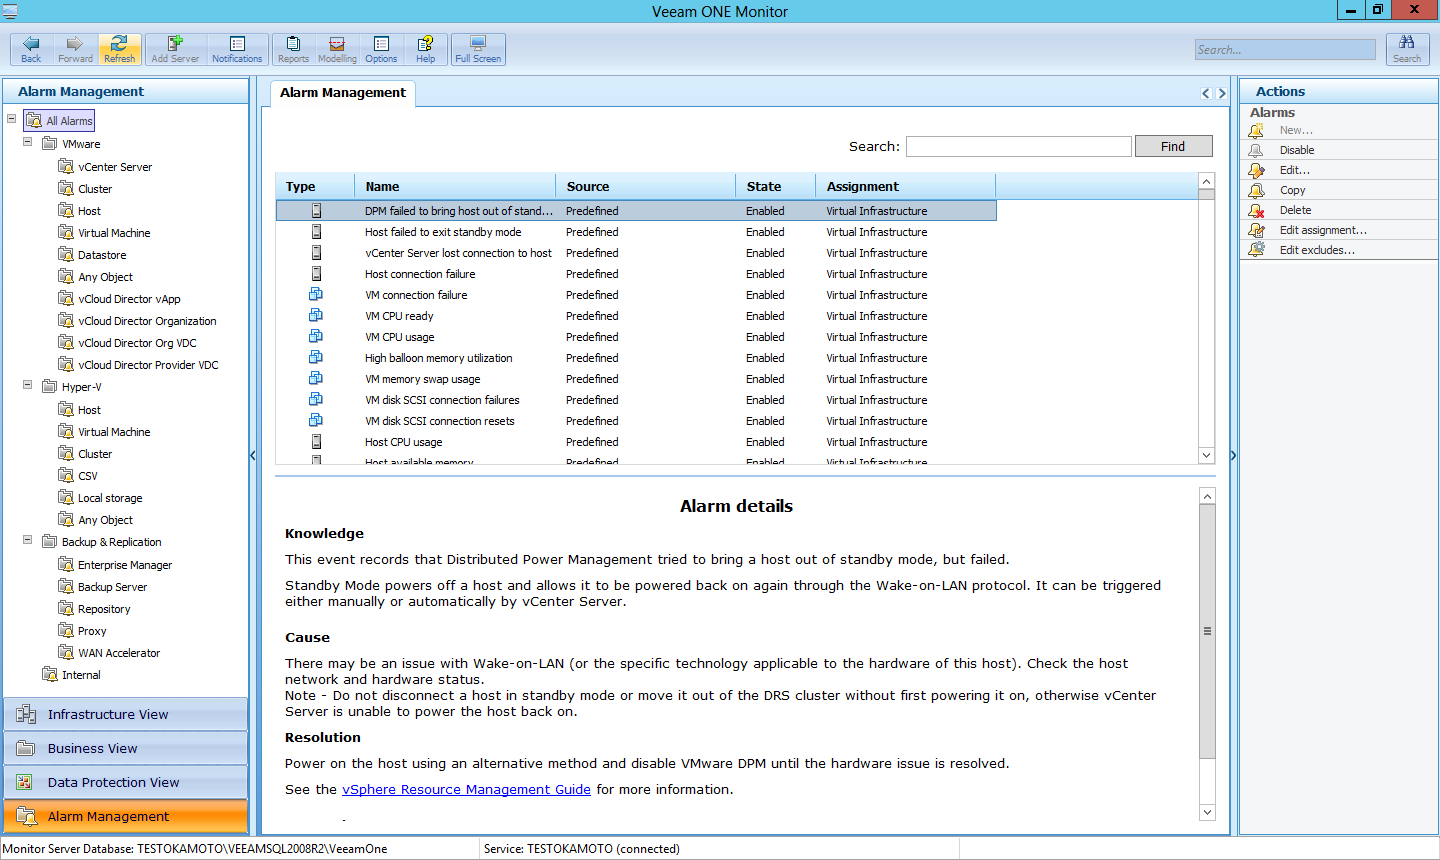The height and width of the screenshot is (860, 1440).
Task: Click the tab scroll right arrow
Action: [1221, 93]
